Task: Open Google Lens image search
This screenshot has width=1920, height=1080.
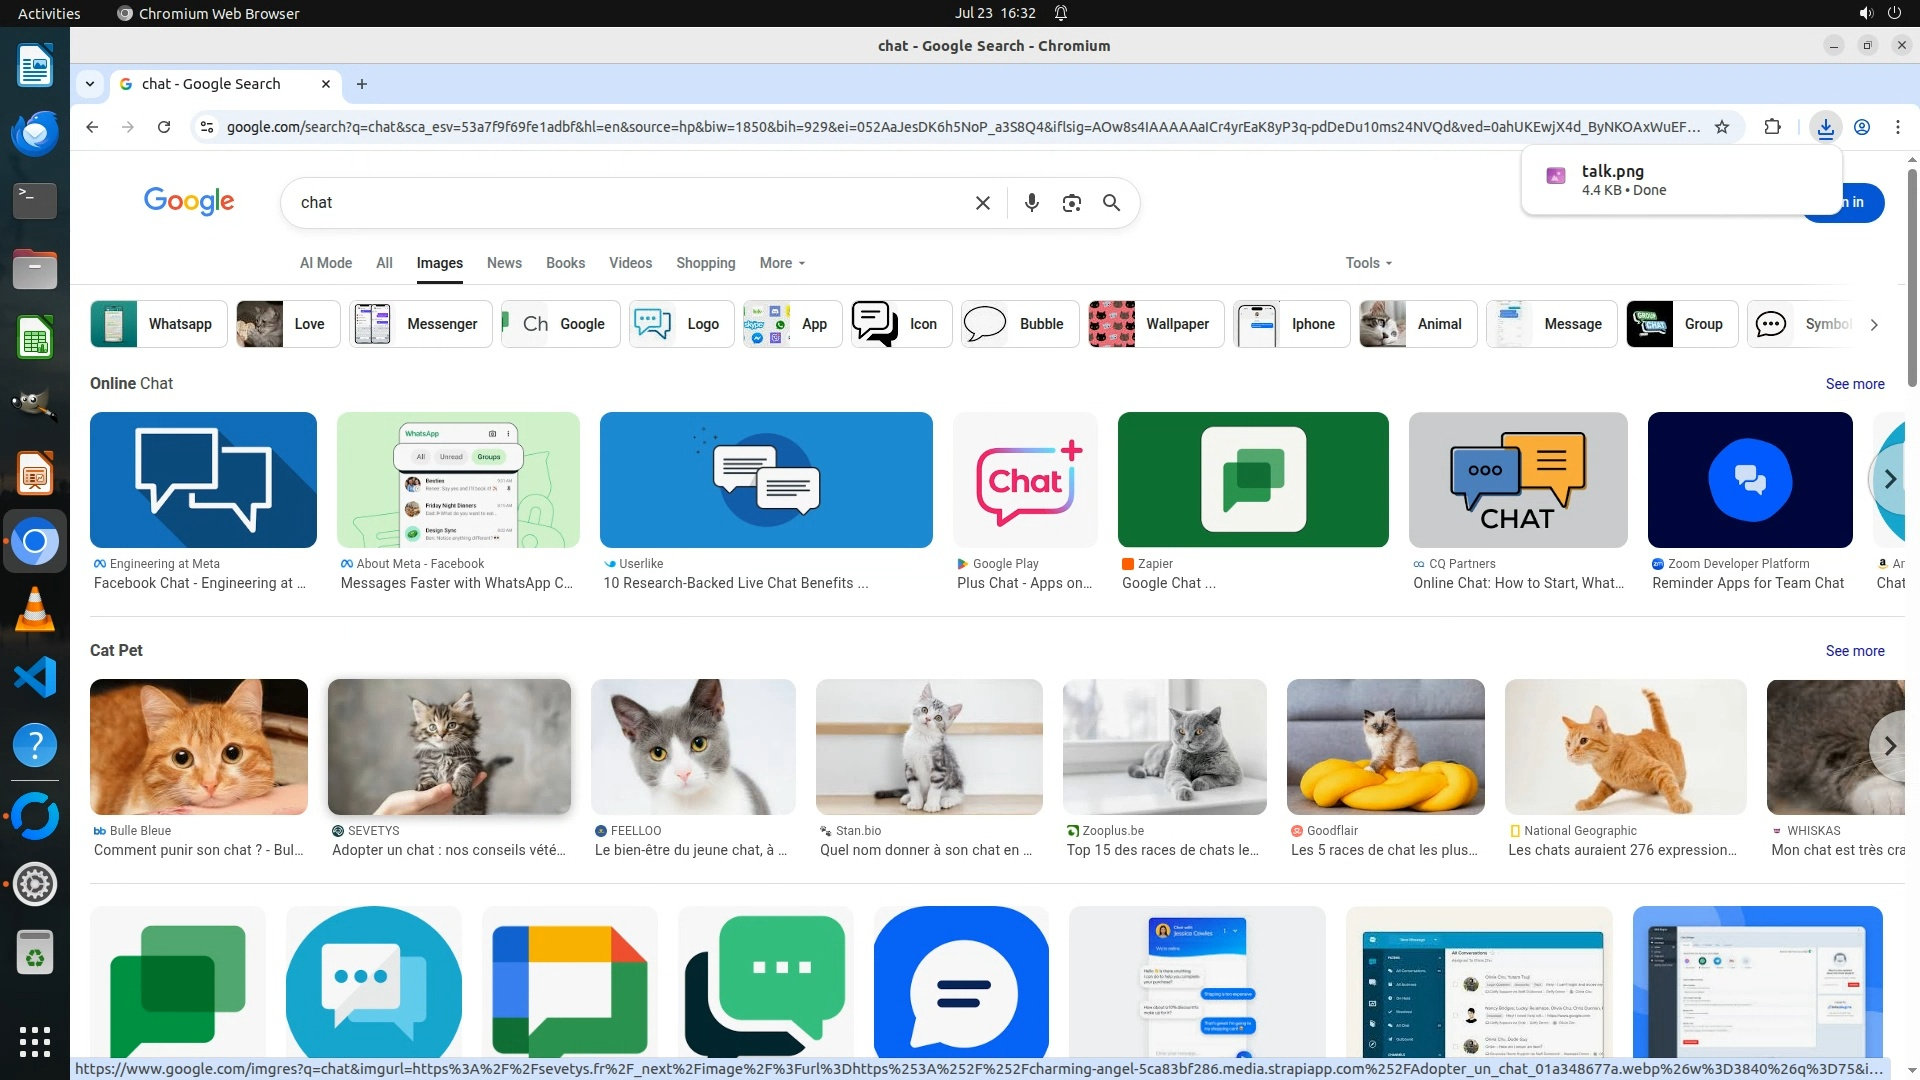Action: pos(1071,203)
